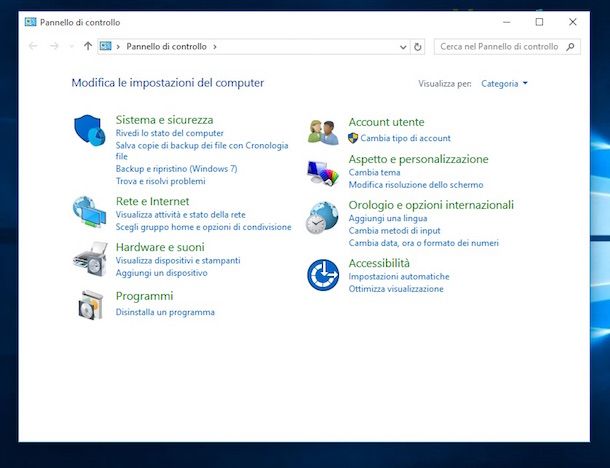Click Cambia tema link
Screen dimensions: 610x468
[x=374, y=172]
